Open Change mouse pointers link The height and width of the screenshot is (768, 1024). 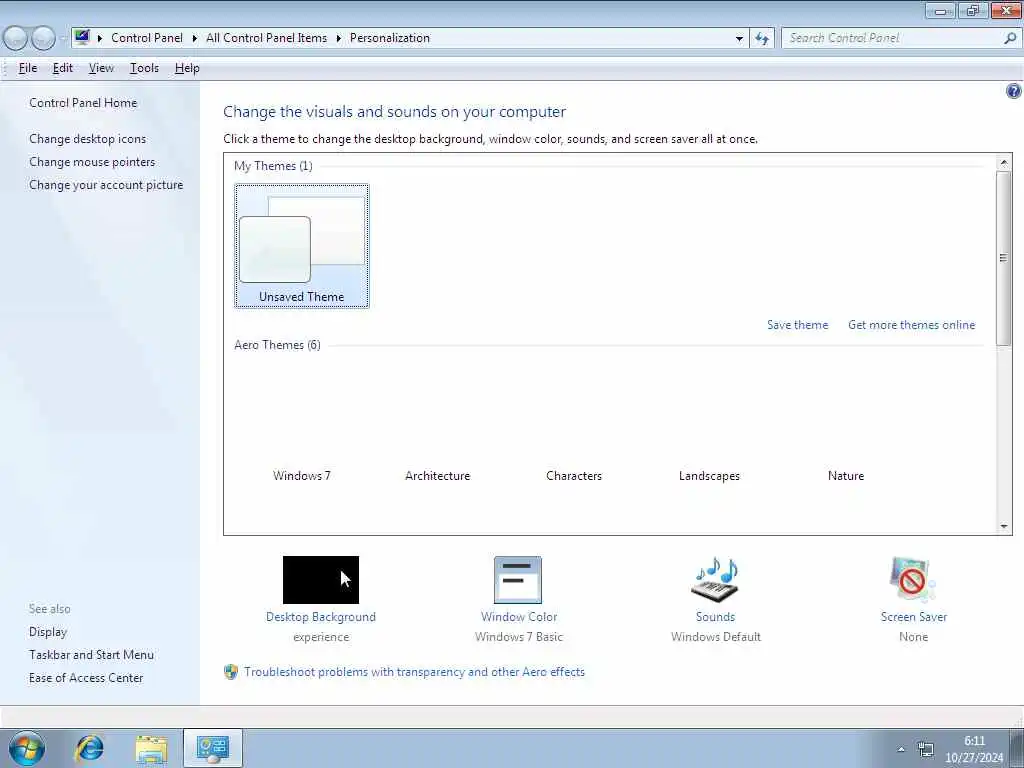click(x=92, y=161)
